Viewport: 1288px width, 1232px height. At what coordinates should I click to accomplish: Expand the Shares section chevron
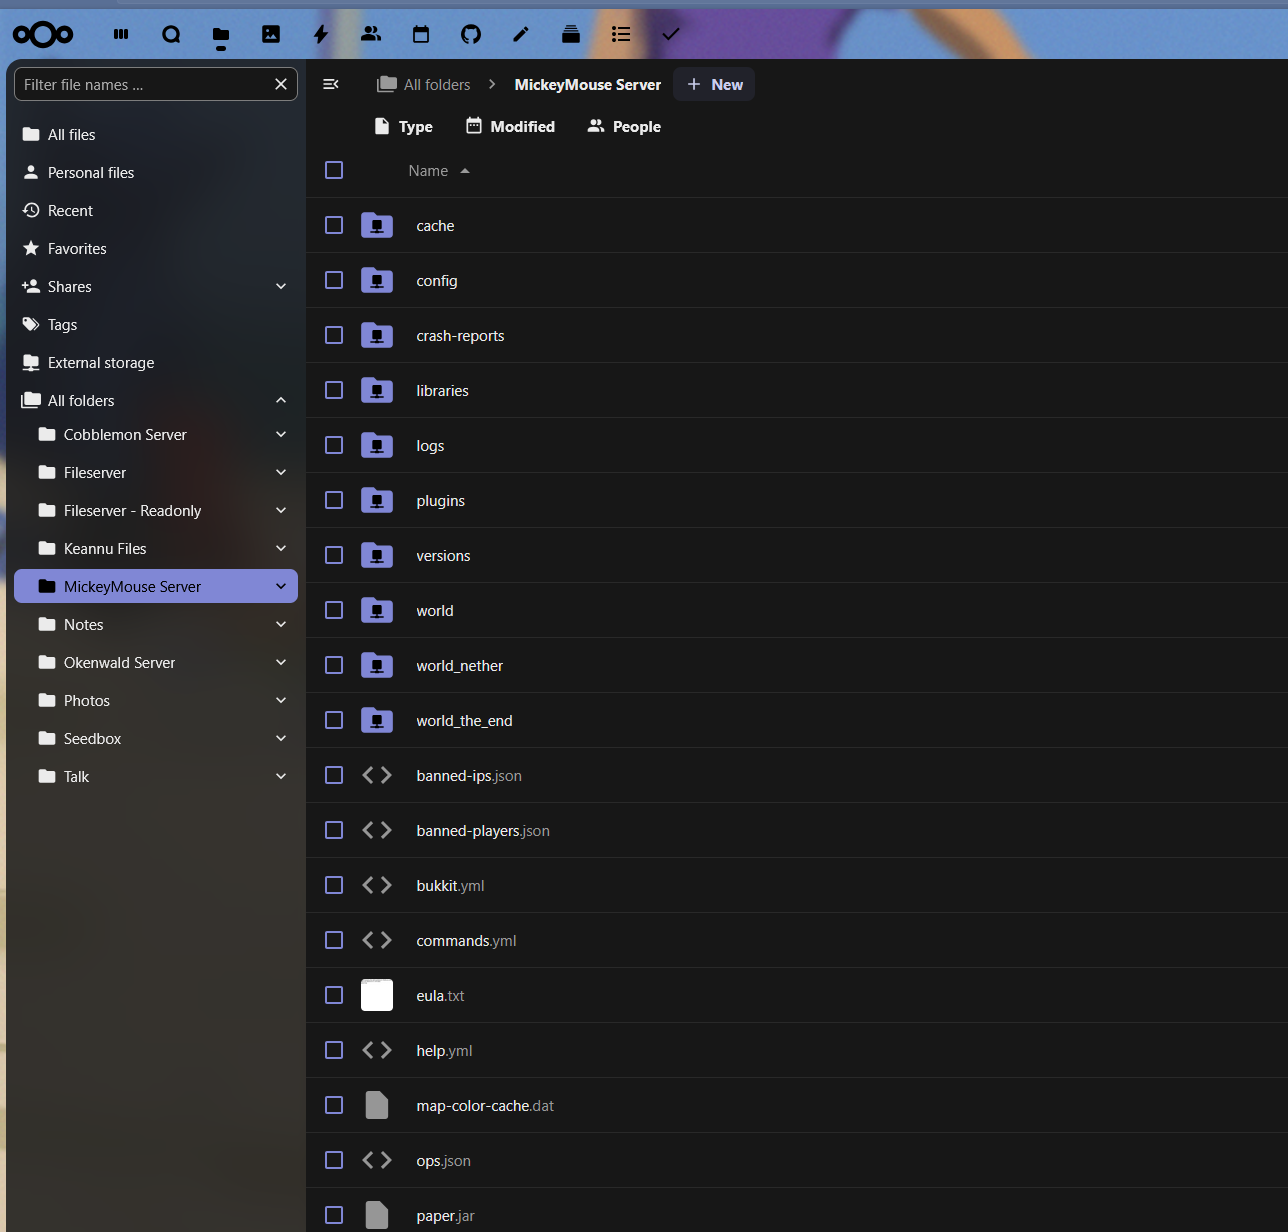(x=281, y=286)
